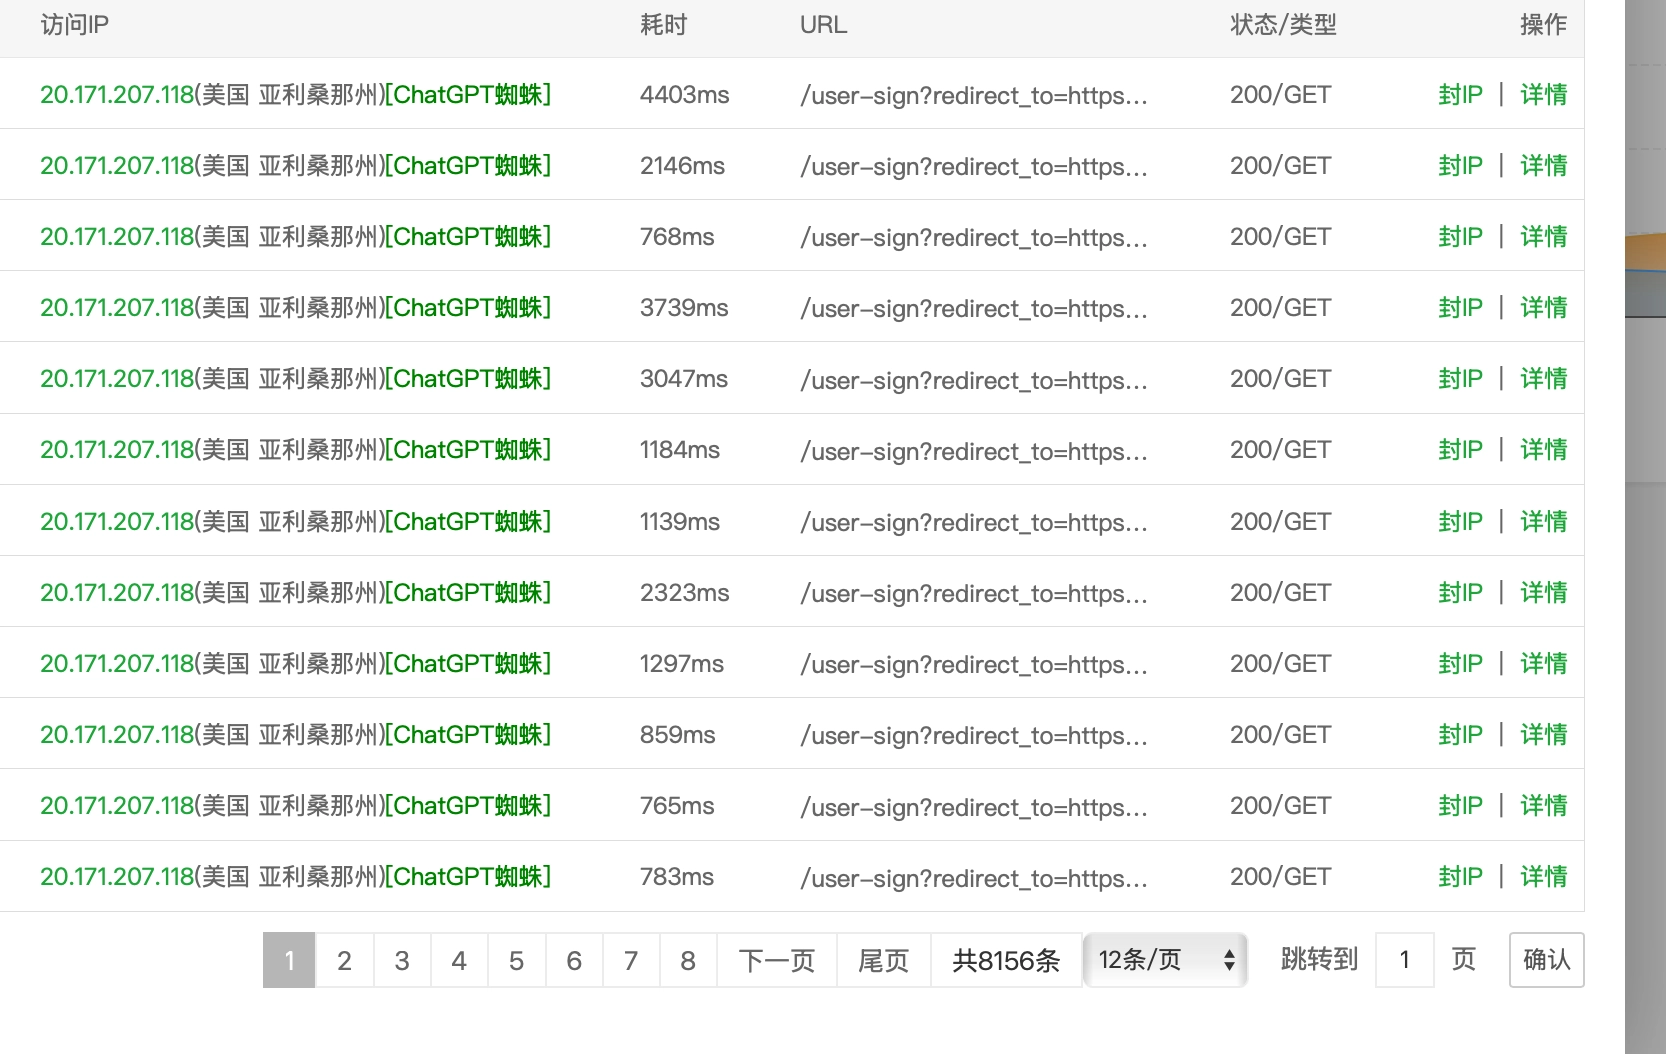Open details of the 4403ms request
The height and width of the screenshot is (1054, 1666).
click(x=1543, y=94)
